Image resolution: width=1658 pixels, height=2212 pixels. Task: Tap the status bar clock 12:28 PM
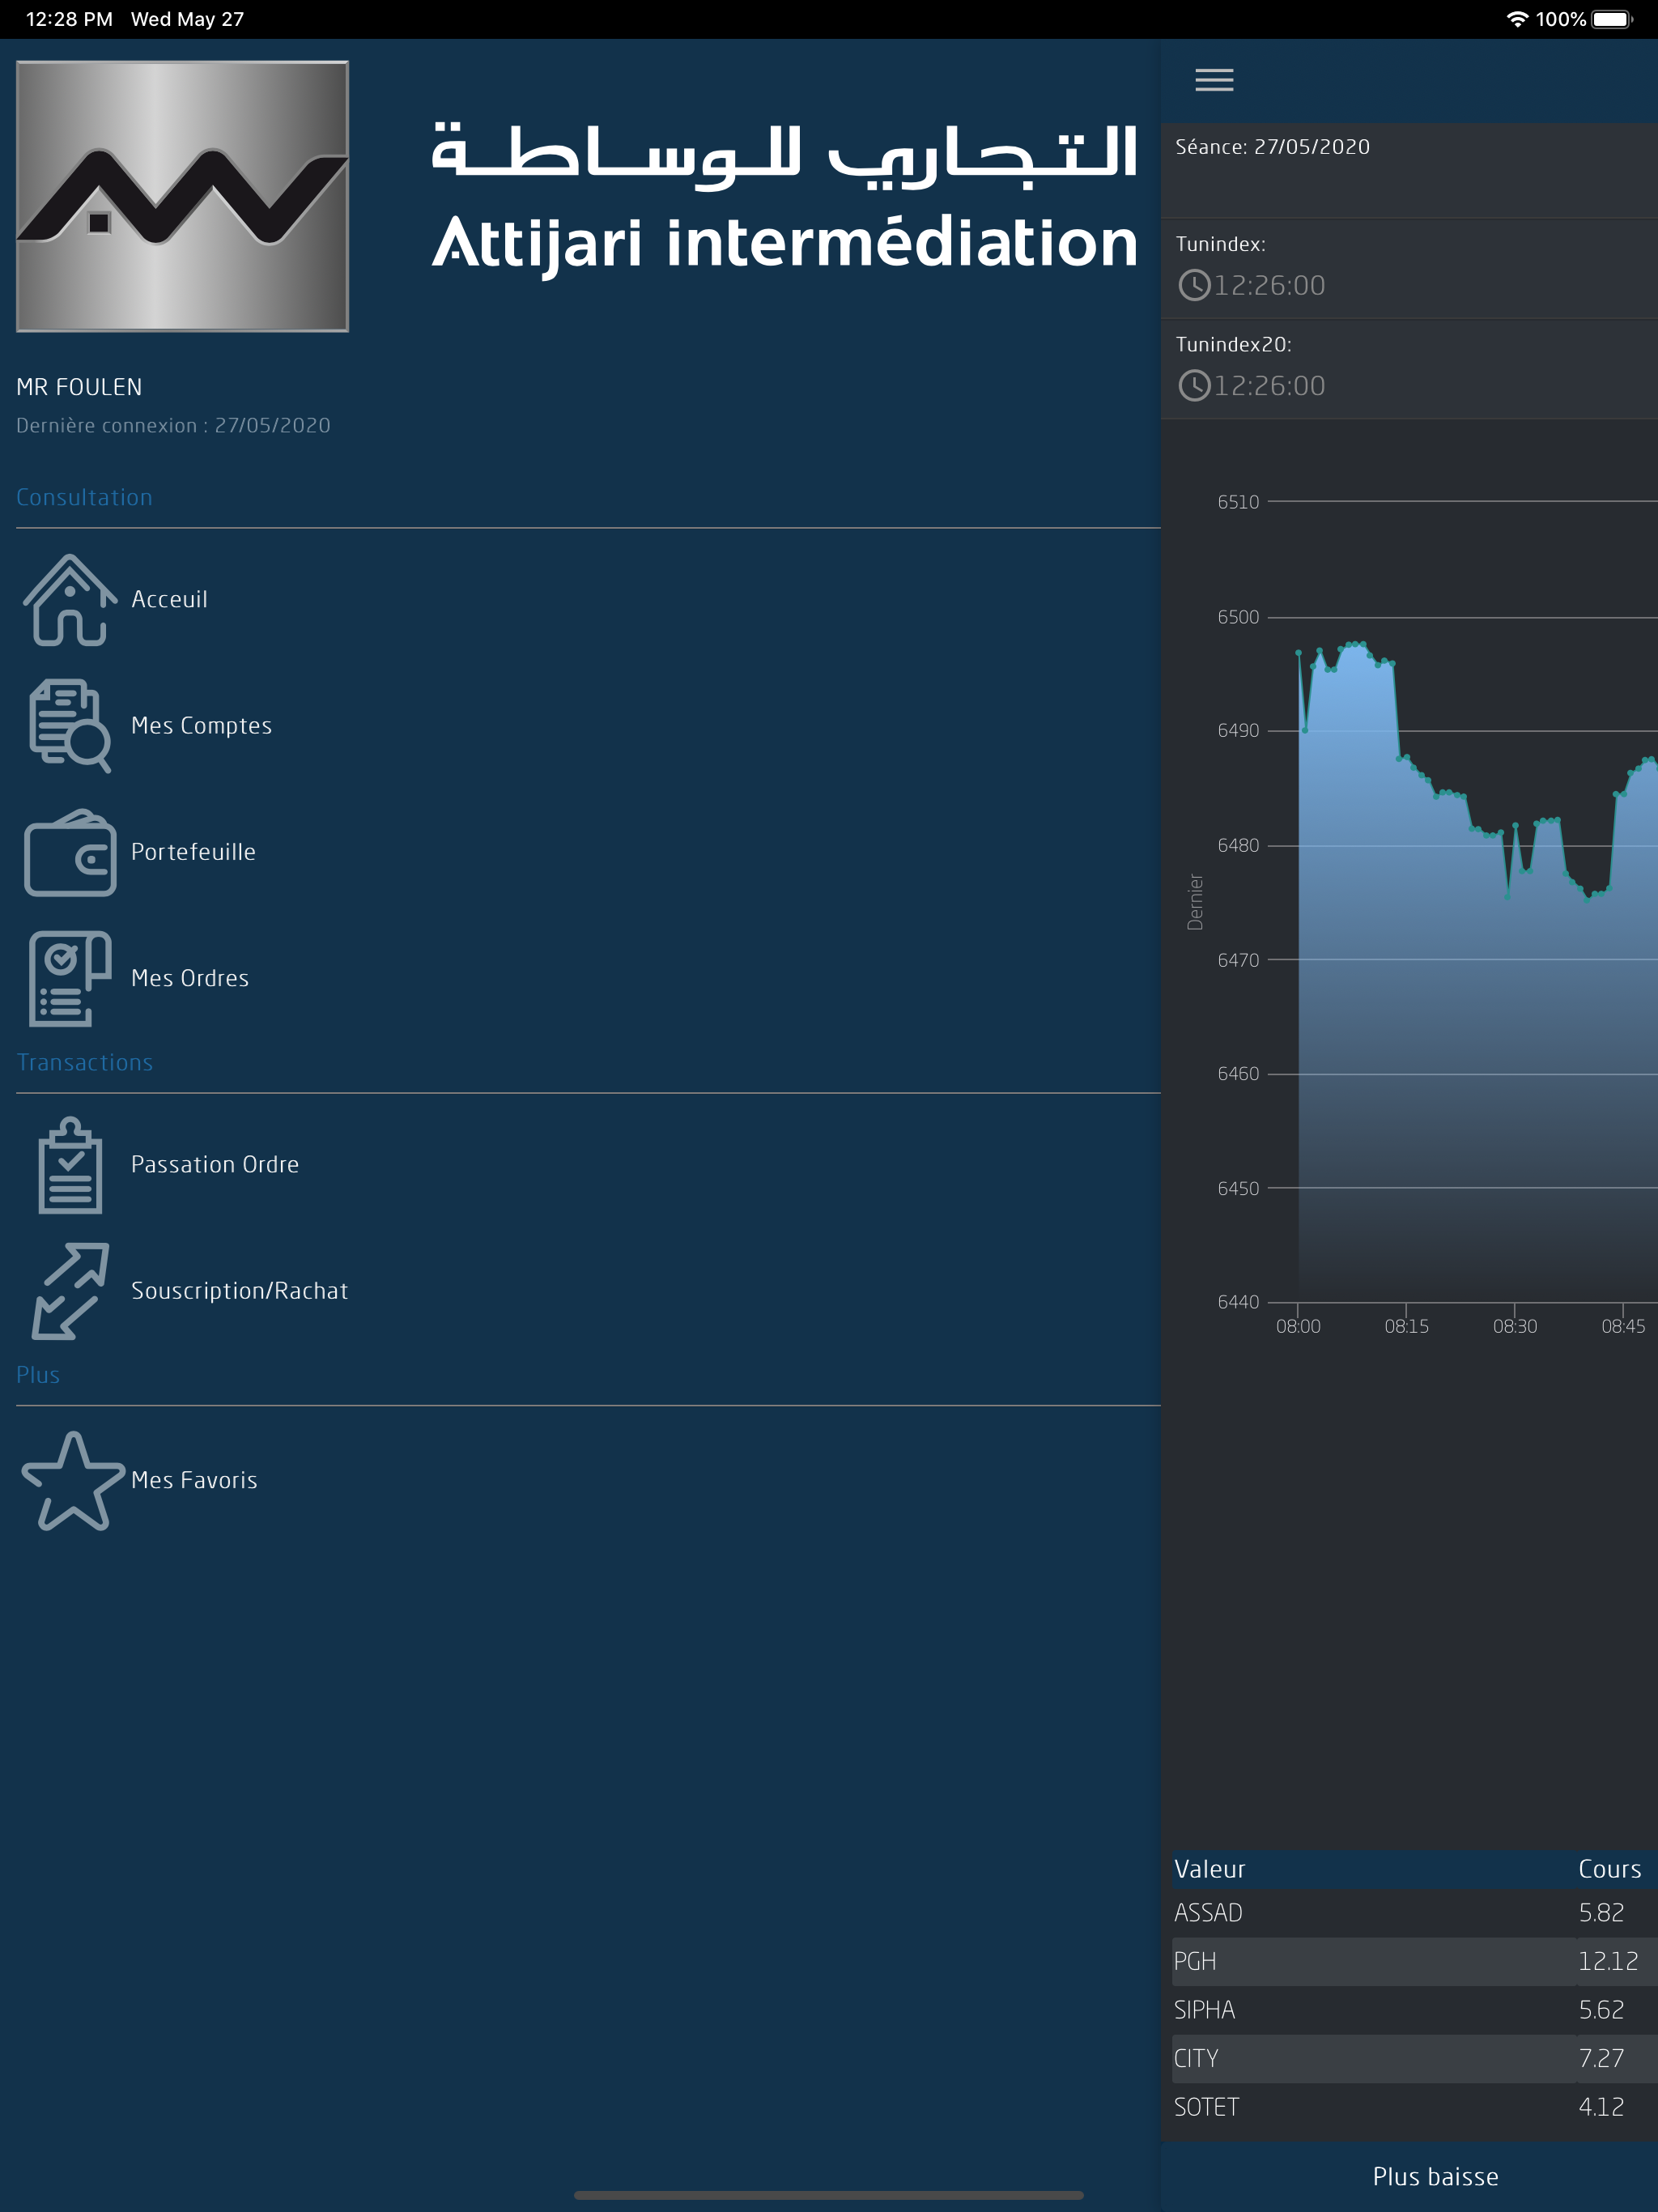pos(69,19)
